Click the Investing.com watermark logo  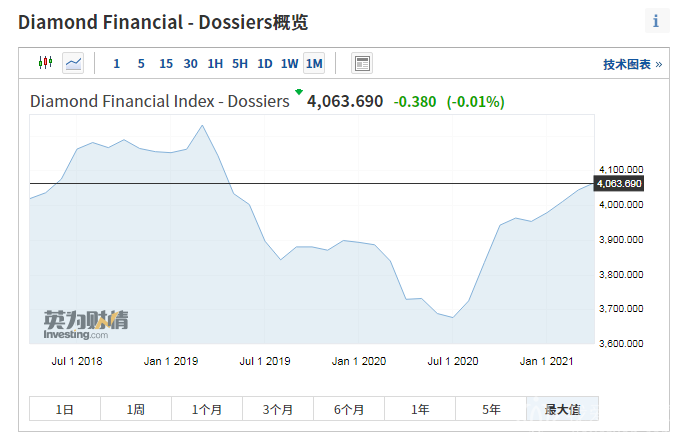coord(86,323)
